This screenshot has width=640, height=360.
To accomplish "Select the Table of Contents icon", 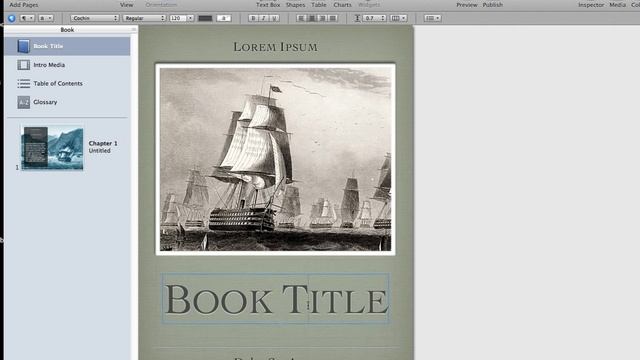I will click(x=23, y=83).
